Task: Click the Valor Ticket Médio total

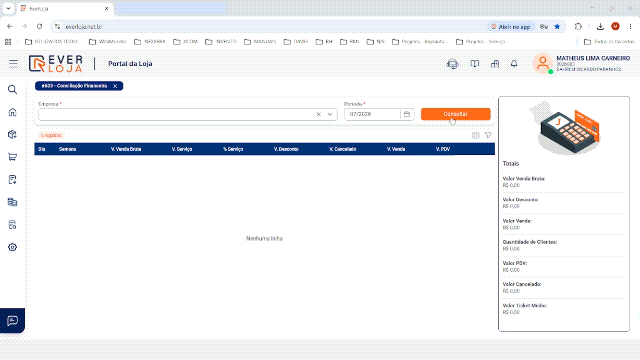Action: coord(524,309)
